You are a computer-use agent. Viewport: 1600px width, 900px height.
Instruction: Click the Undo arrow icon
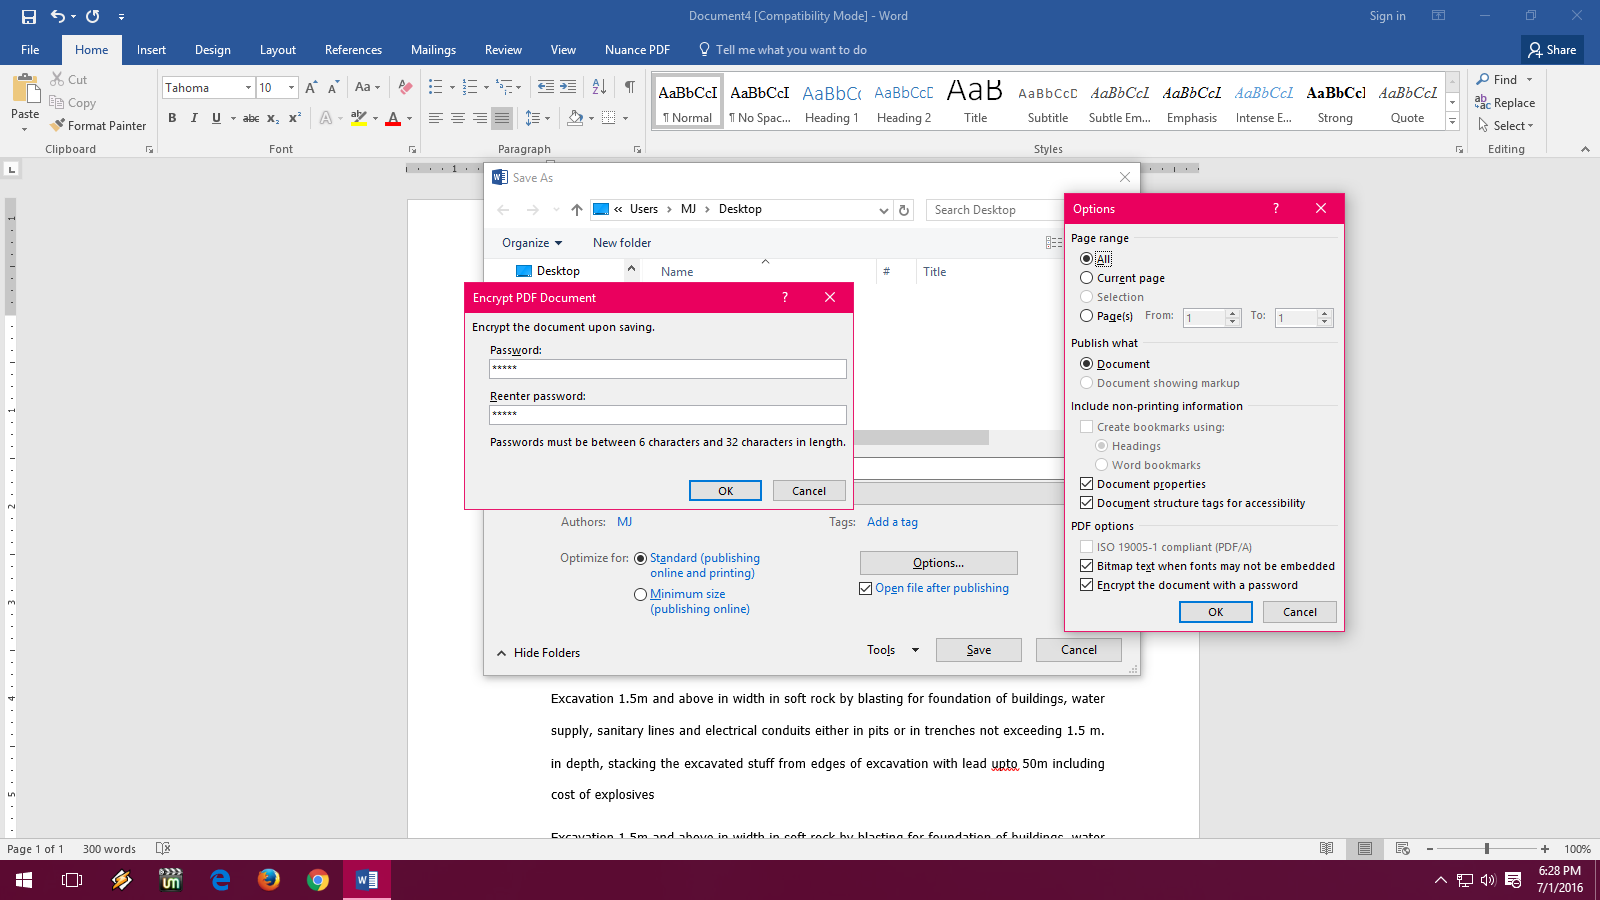pos(58,16)
